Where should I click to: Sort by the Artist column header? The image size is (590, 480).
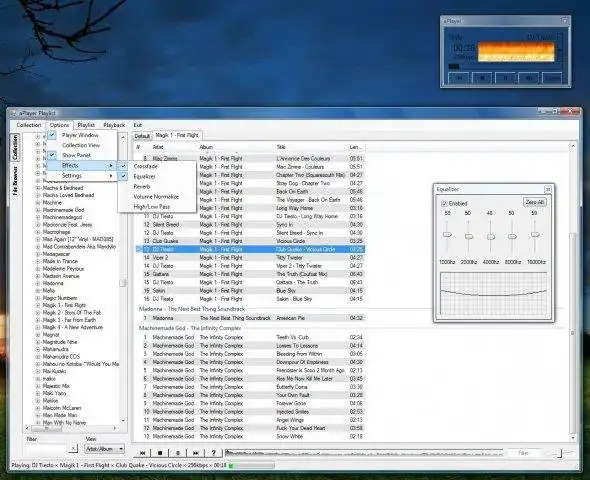pyautogui.click(x=175, y=147)
